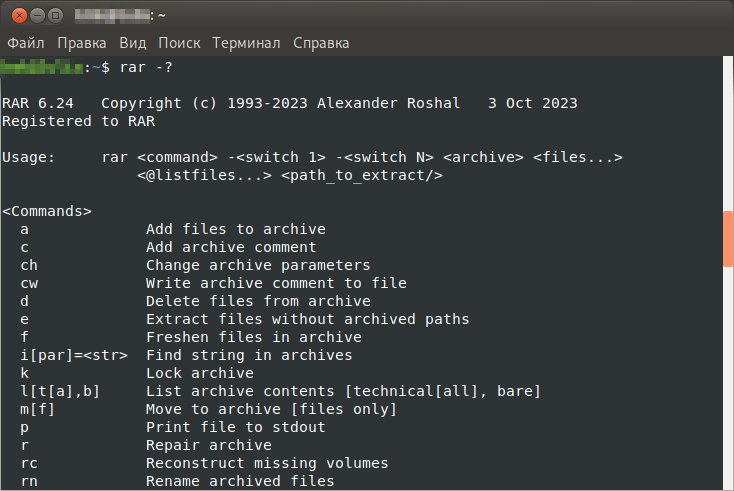Viewport: 734px width, 491px height.
Task: Maximize the terminal window
Action: pyautogui.click(x=54, y=16)
